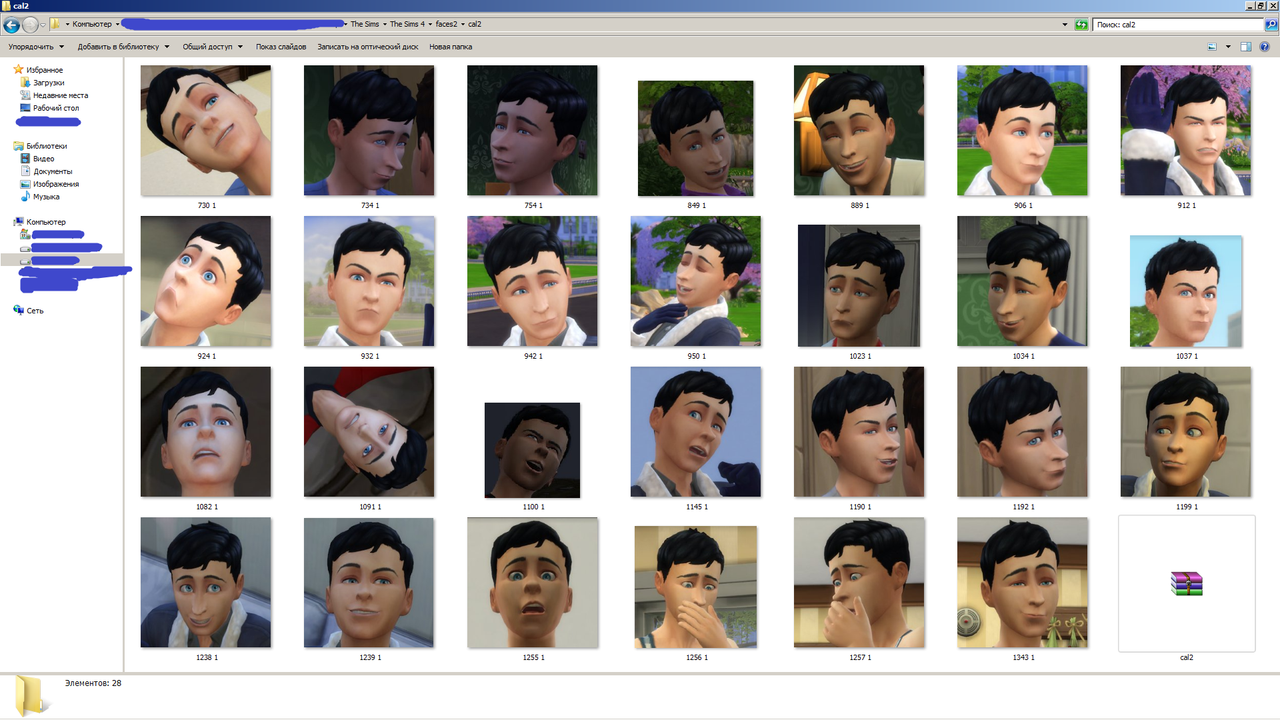Viewport: 1280px width, 720px height.
Task: Open the Общий доступ dropdown
Action: [x=213, y=47]
